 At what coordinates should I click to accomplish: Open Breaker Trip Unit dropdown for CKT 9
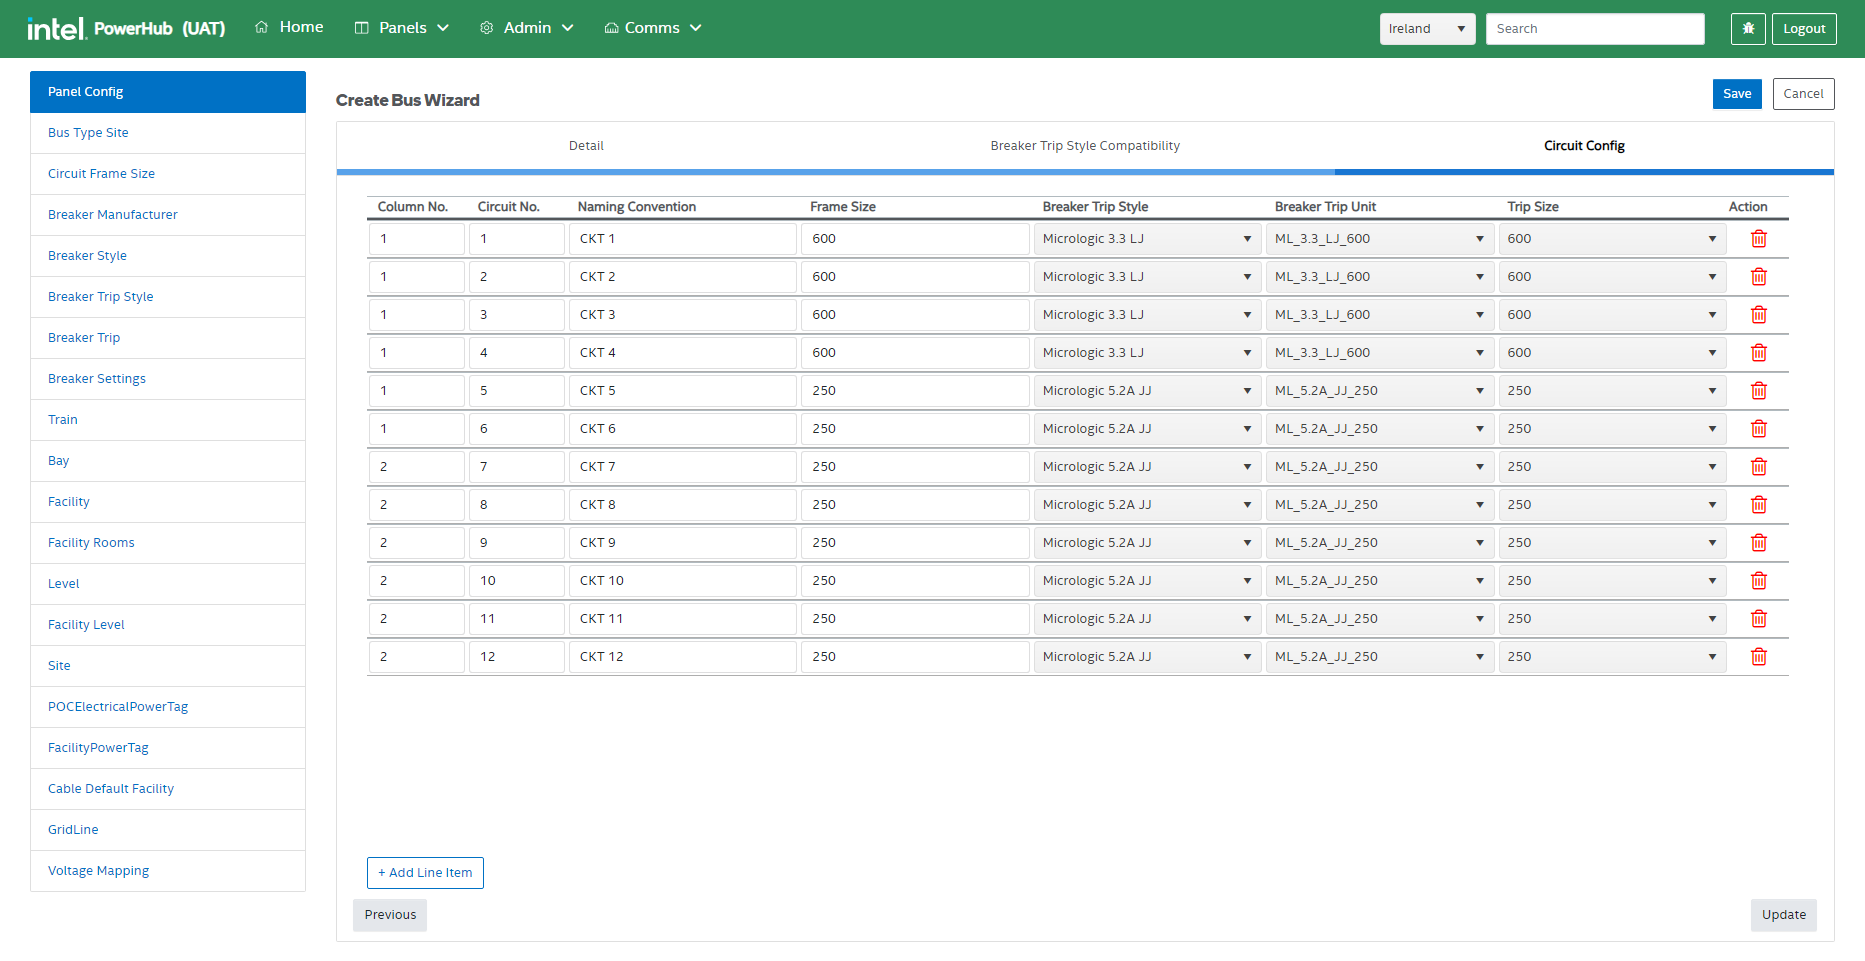coord(1379,543)
